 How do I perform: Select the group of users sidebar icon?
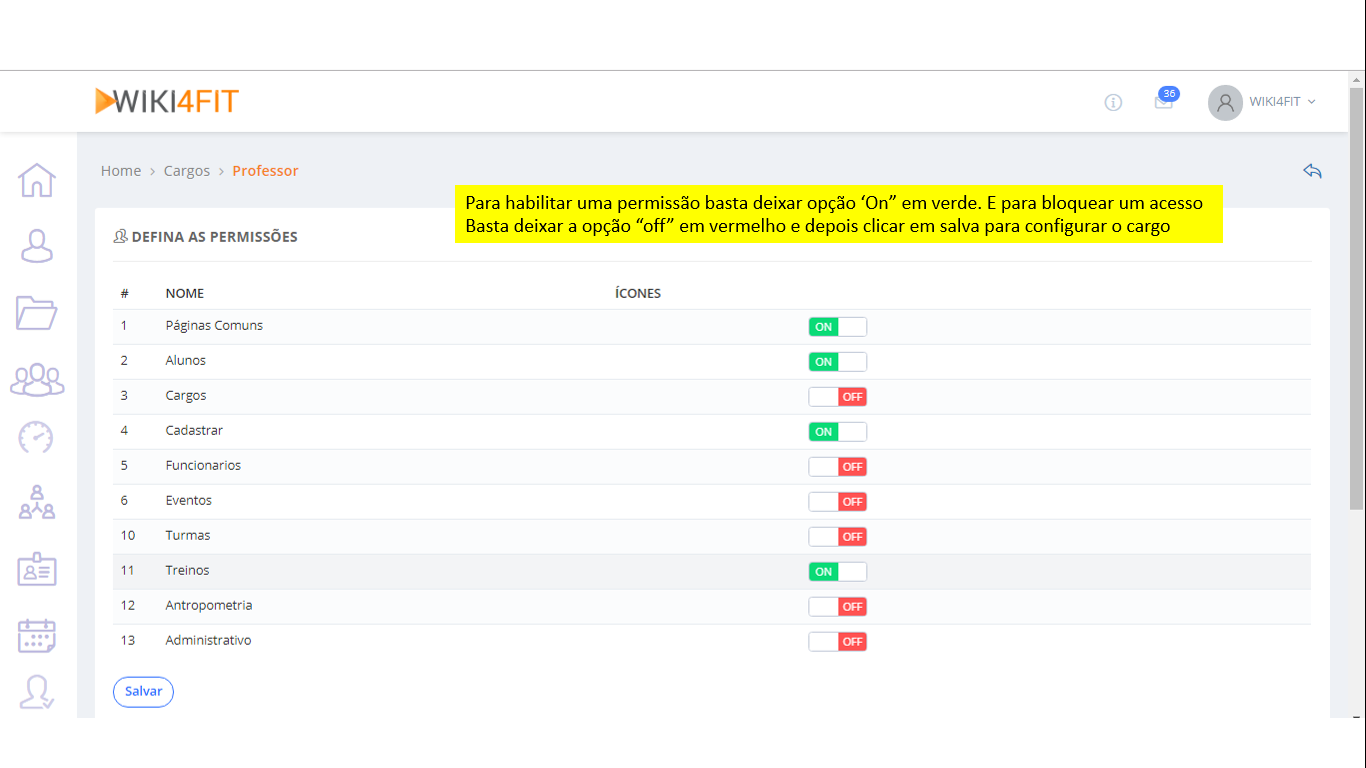37,379
